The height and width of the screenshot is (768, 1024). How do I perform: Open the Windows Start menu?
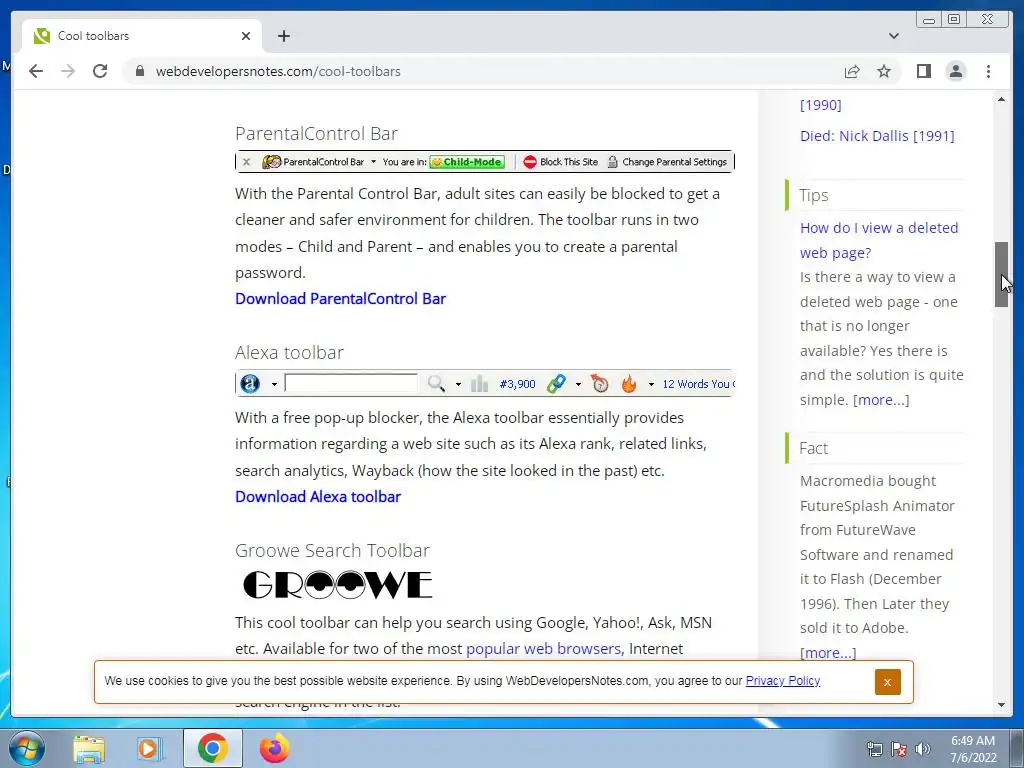coord(27,748)
